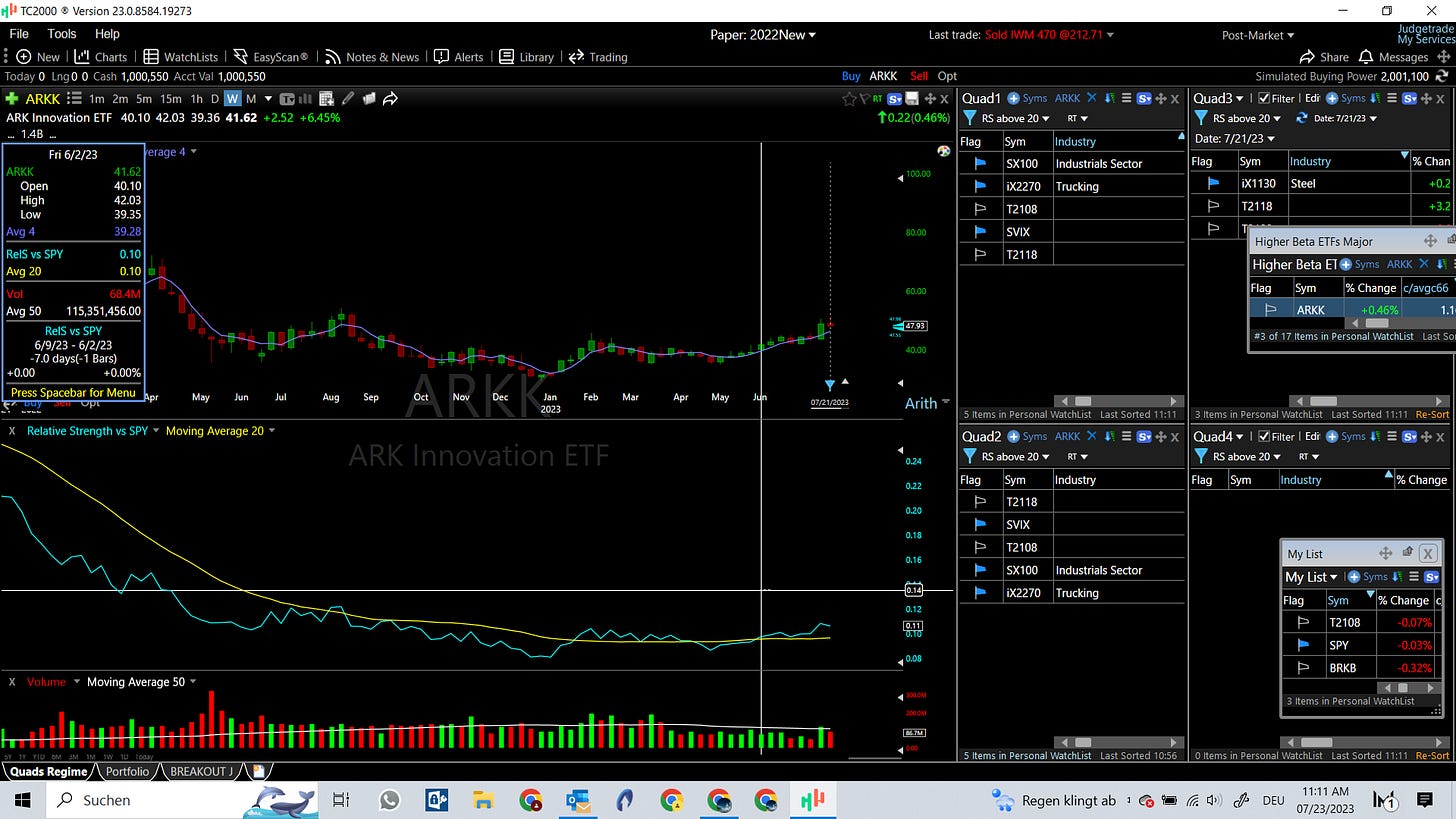This screenshot has height=819, width=1456.
Task: Click the Quad1 list menu icon
Action: 1126,98
